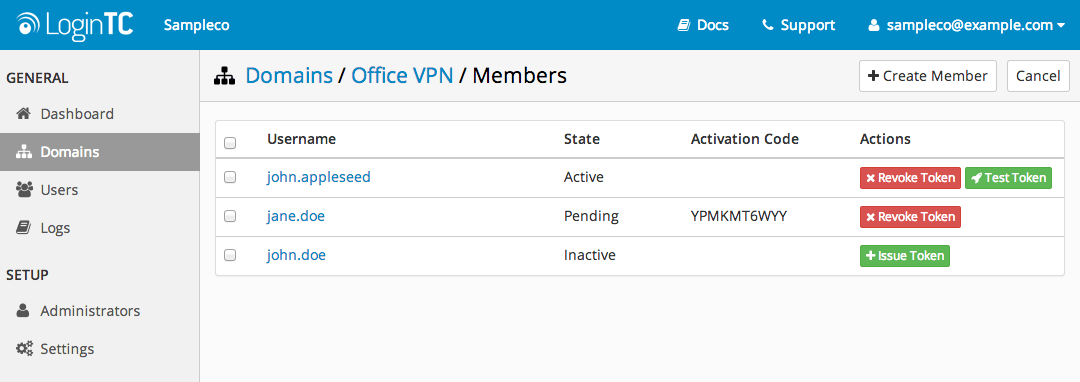Open john.appleseed user link
Image resolution: width=1080 pixels, height=382 pixels.
[319, 178]
